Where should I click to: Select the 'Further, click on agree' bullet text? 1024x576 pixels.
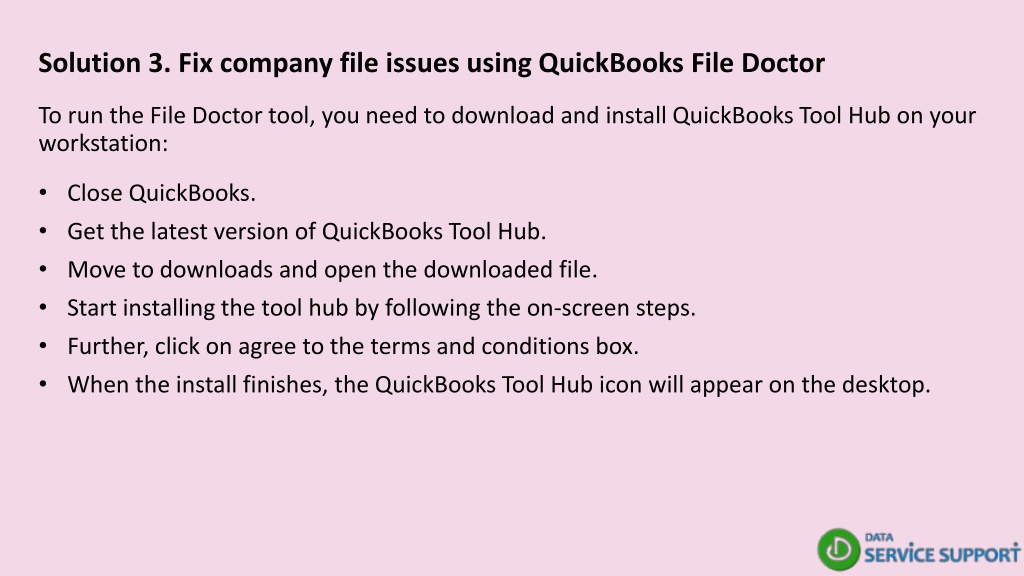353,346
